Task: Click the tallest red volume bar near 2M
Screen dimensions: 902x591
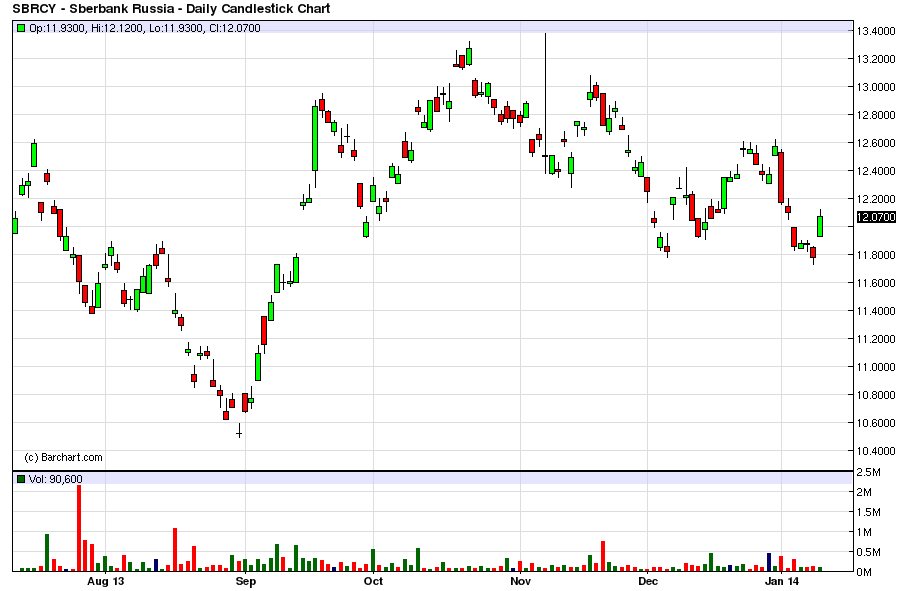Action: [x=79, y=528]
